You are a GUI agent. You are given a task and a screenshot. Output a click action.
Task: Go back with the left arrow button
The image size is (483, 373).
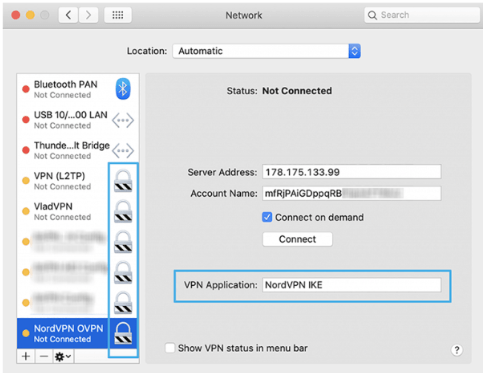tap(68, 15)
